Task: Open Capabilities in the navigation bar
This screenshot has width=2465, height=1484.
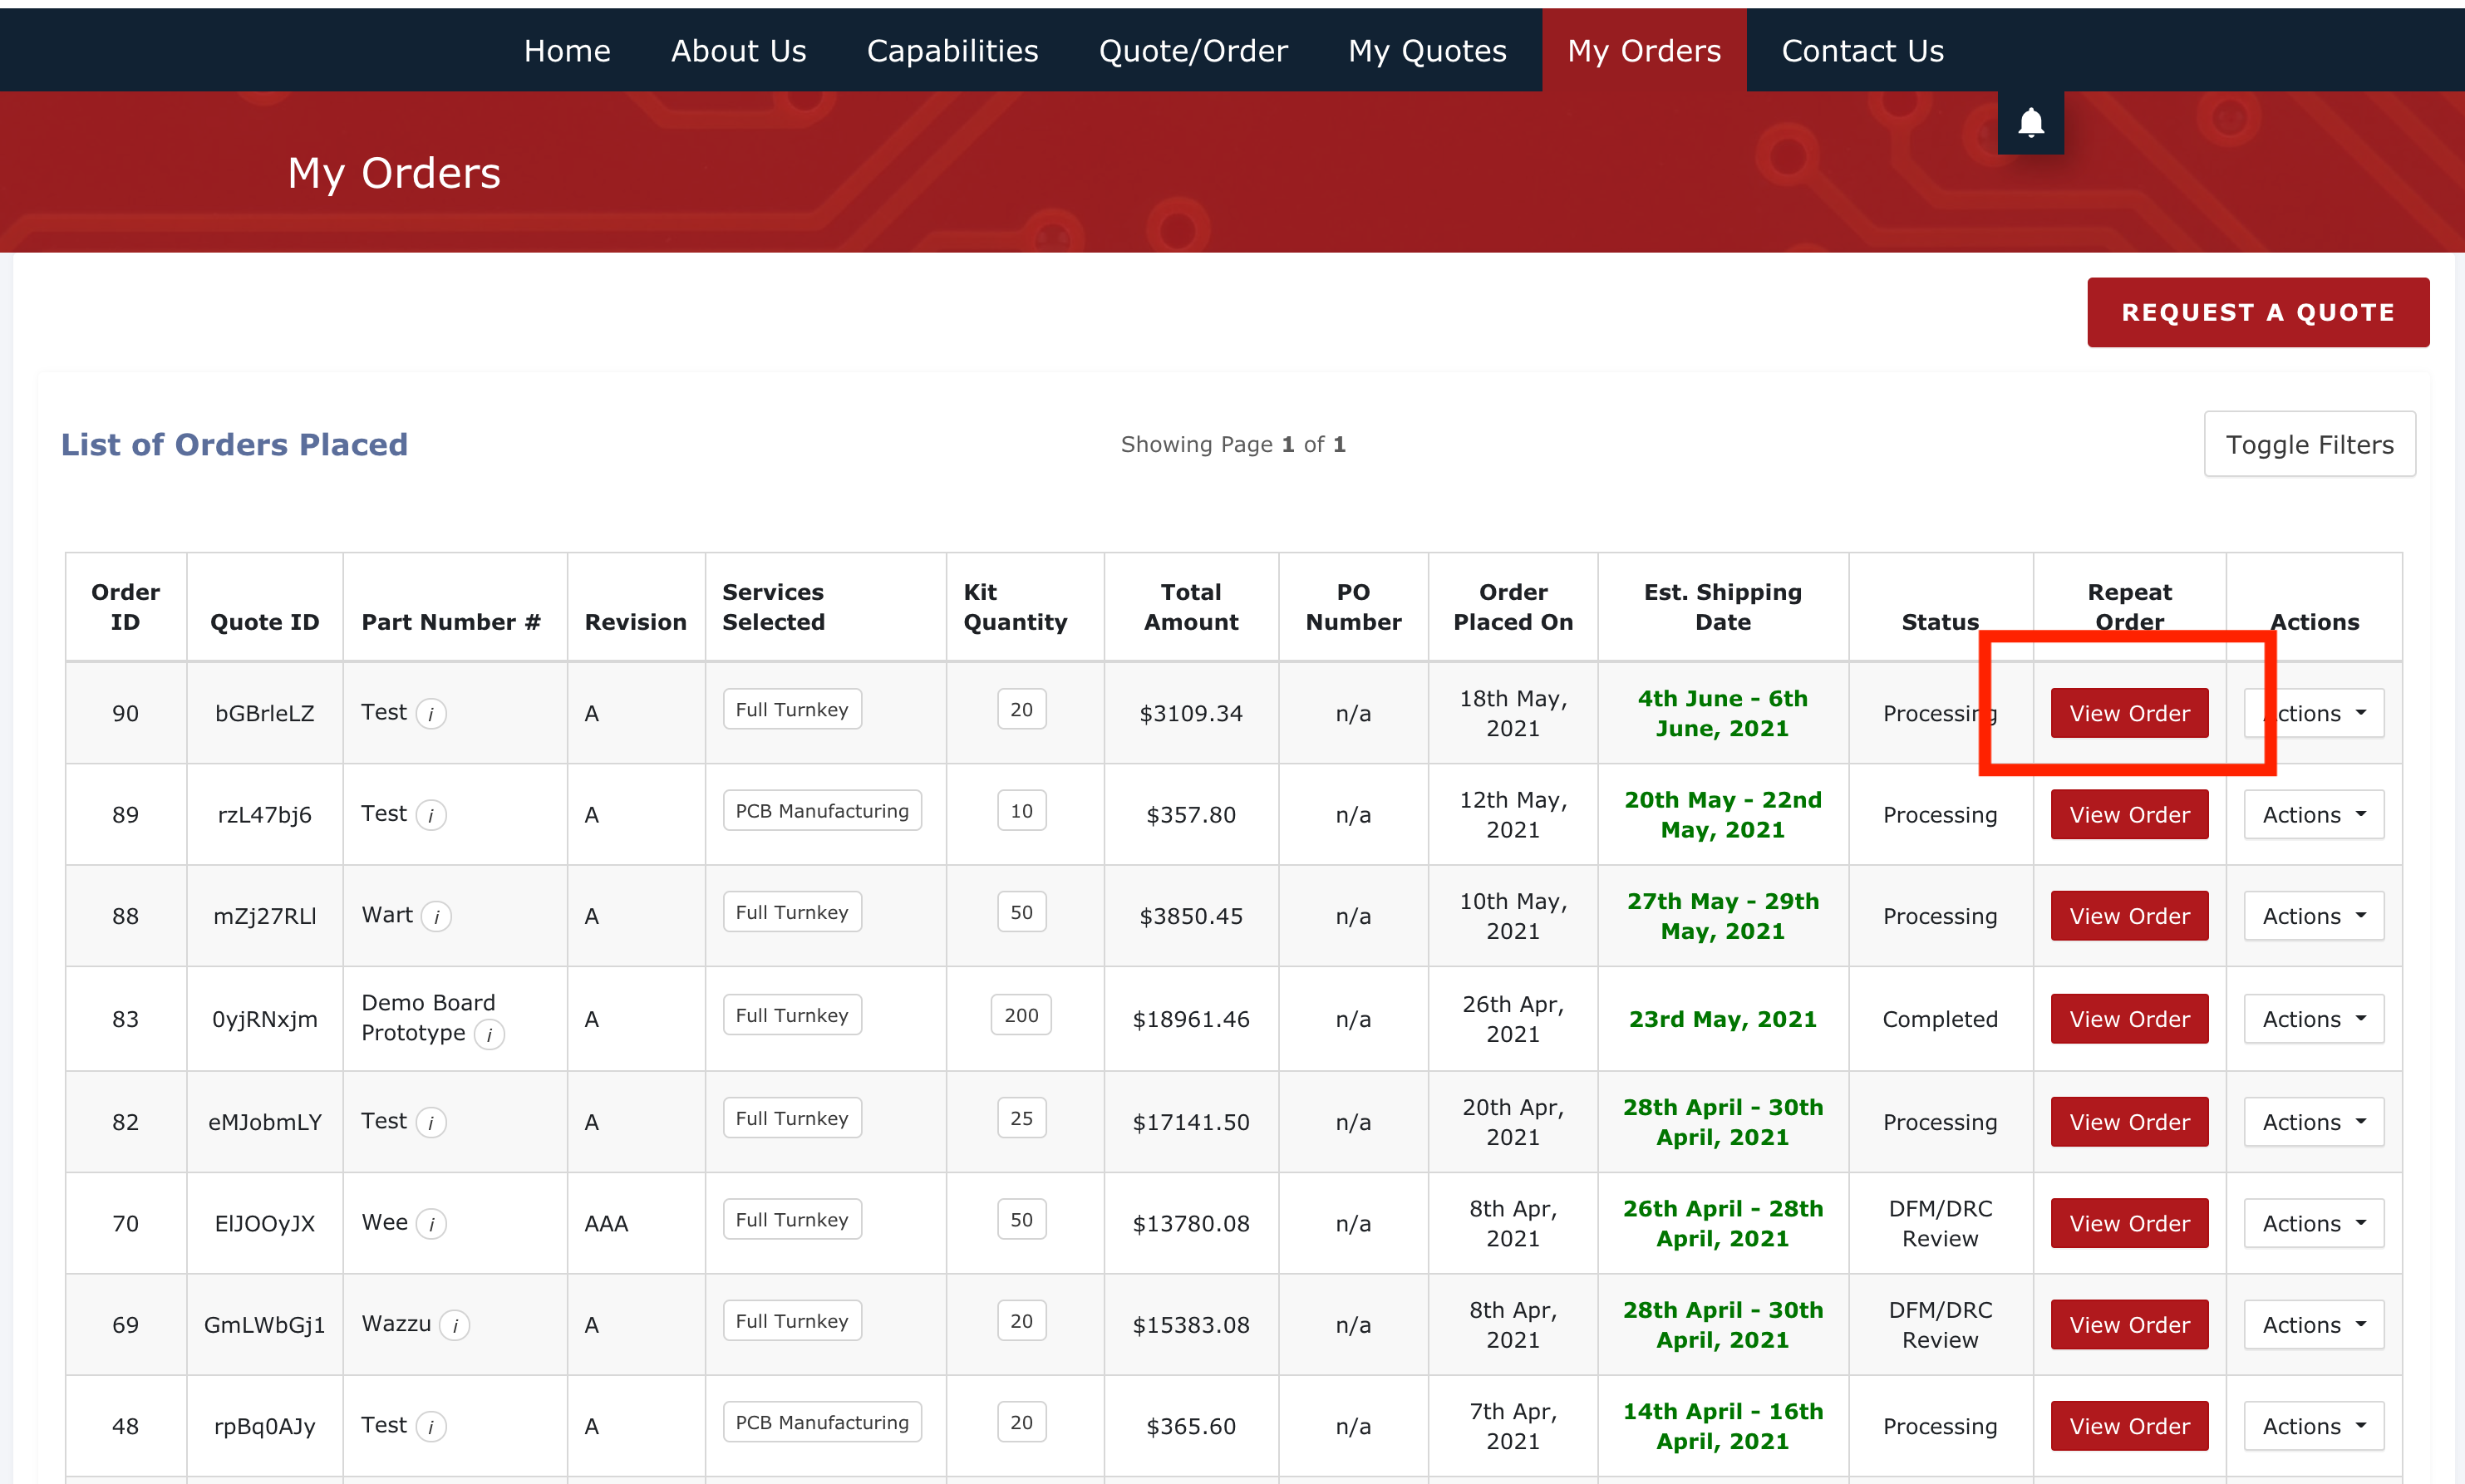Action: 952,50
